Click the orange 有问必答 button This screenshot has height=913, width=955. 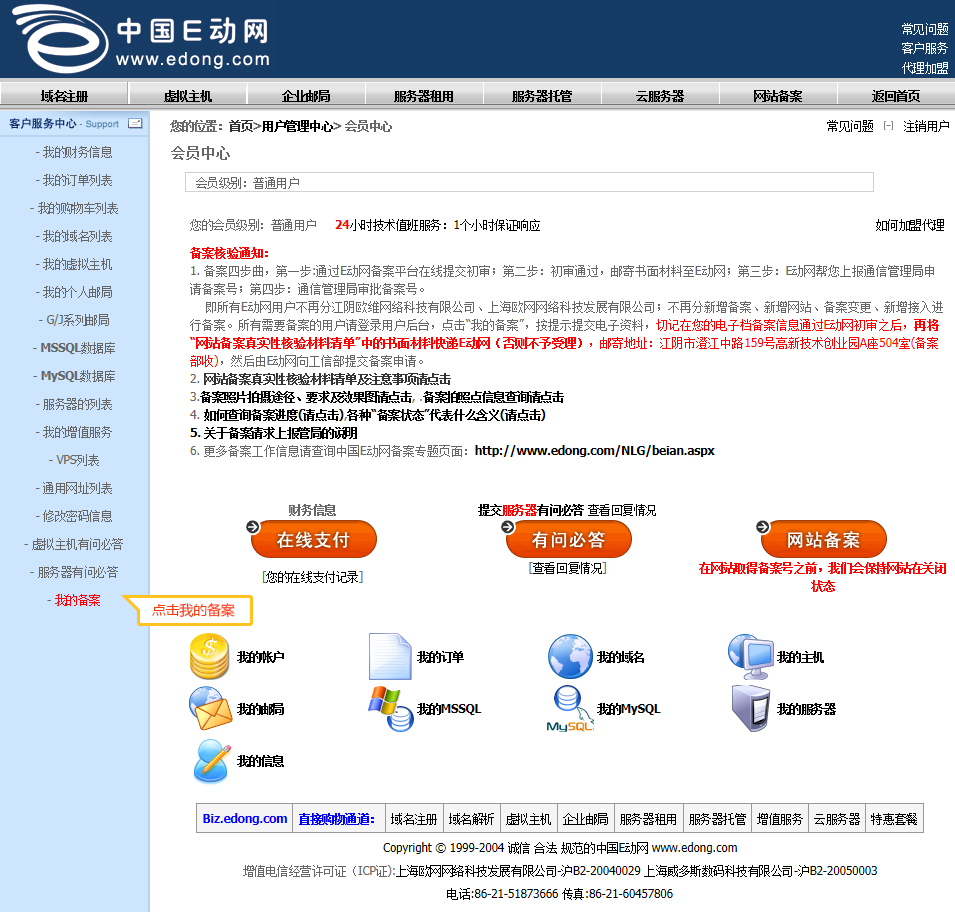[568, 539]
